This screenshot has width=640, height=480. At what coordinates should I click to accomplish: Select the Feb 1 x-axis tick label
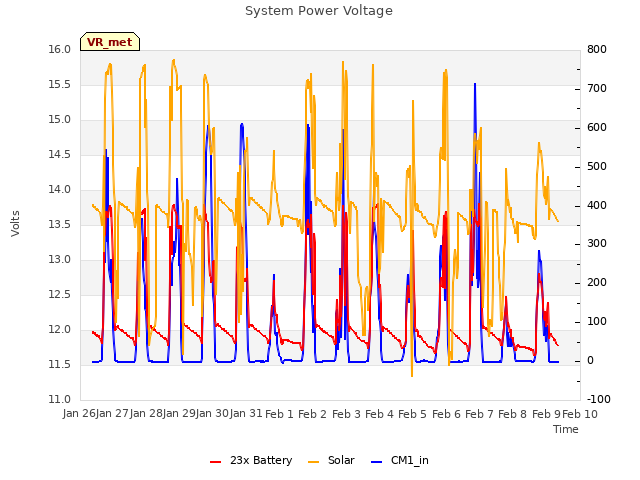point(279,414)
